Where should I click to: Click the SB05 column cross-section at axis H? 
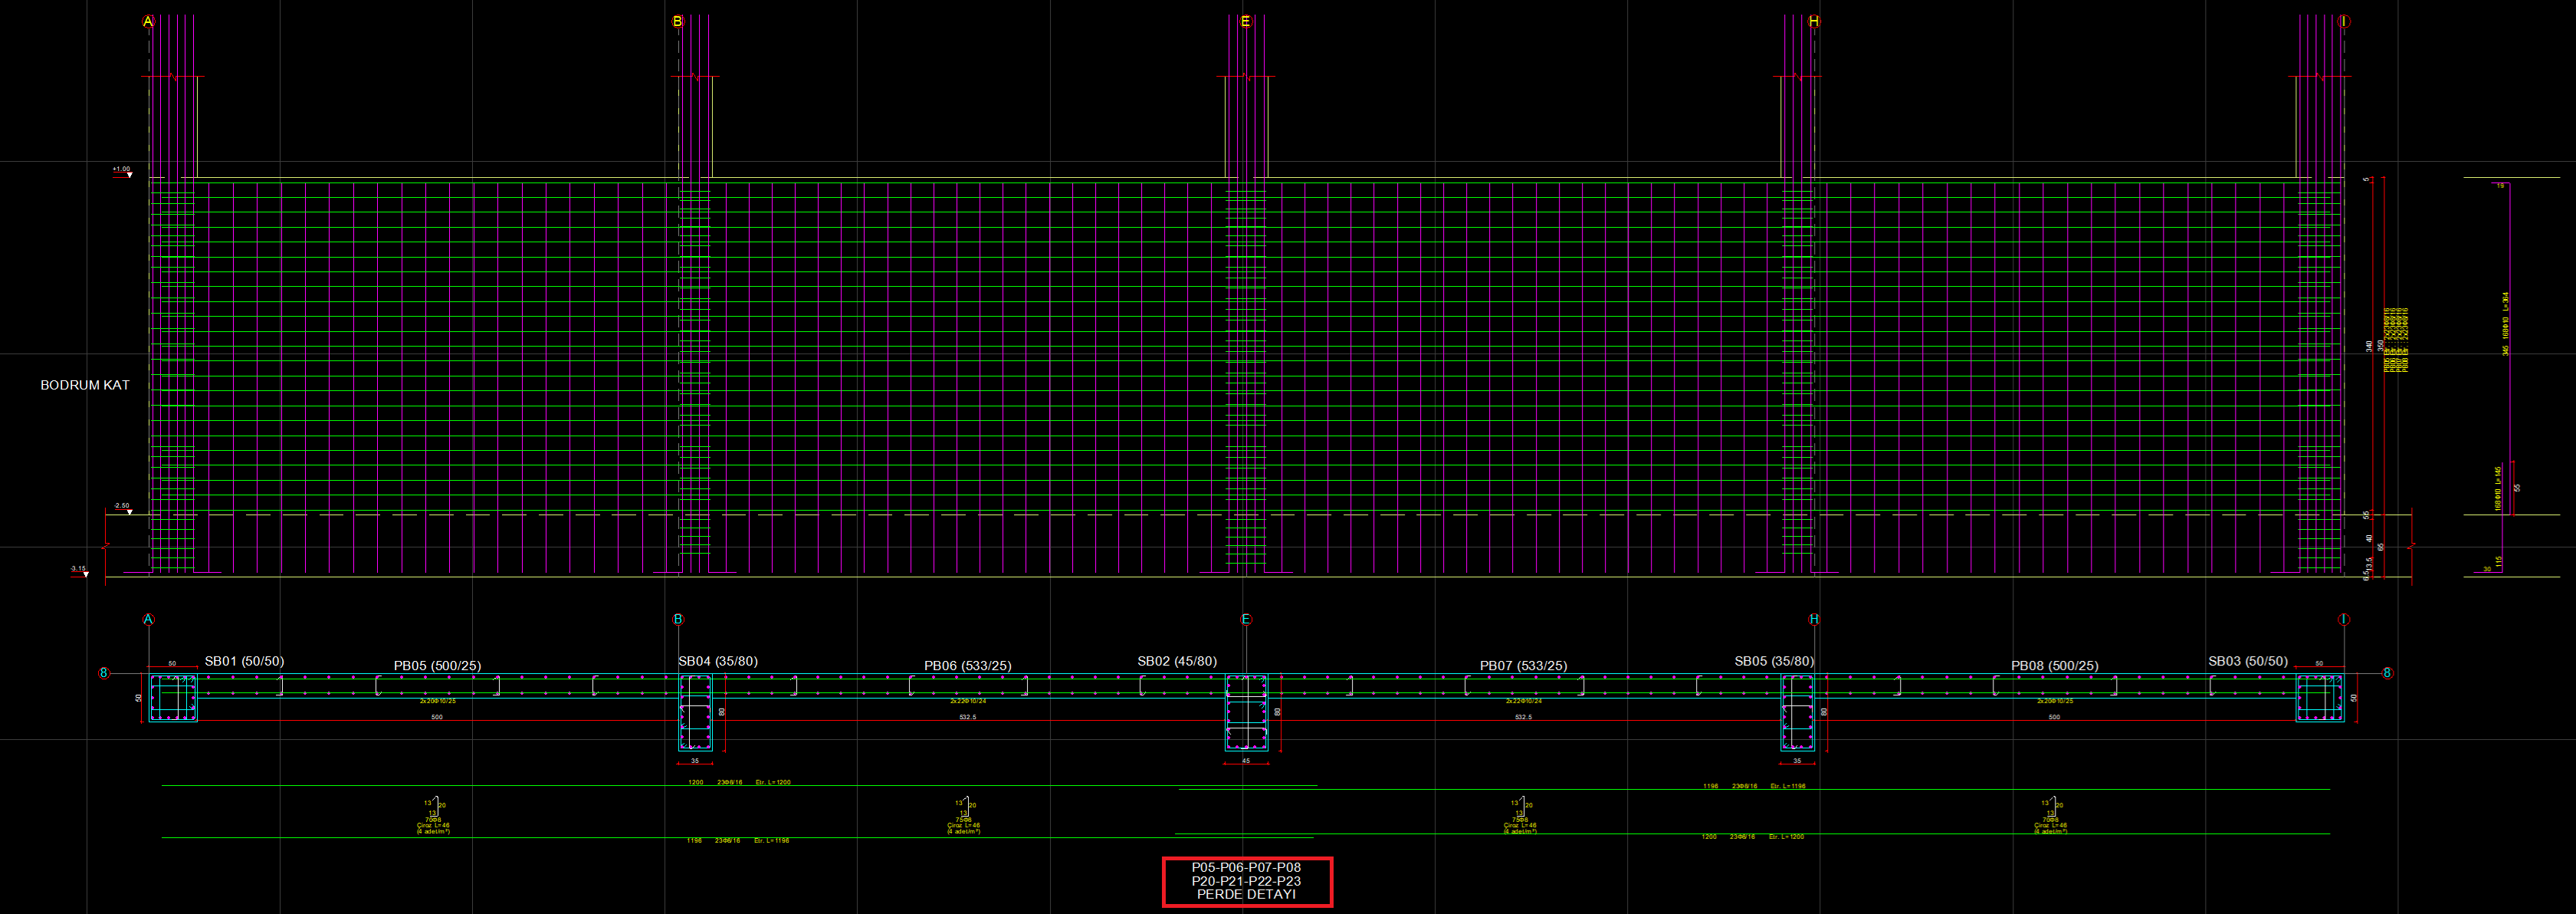(1797, 712)
